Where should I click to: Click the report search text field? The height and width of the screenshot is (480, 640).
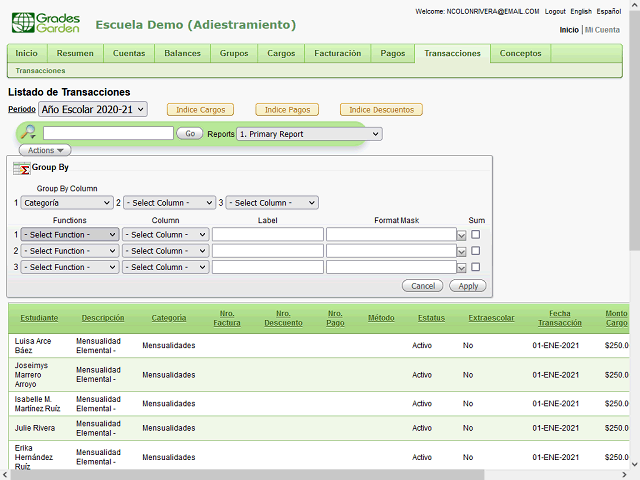tap(108, 133)
